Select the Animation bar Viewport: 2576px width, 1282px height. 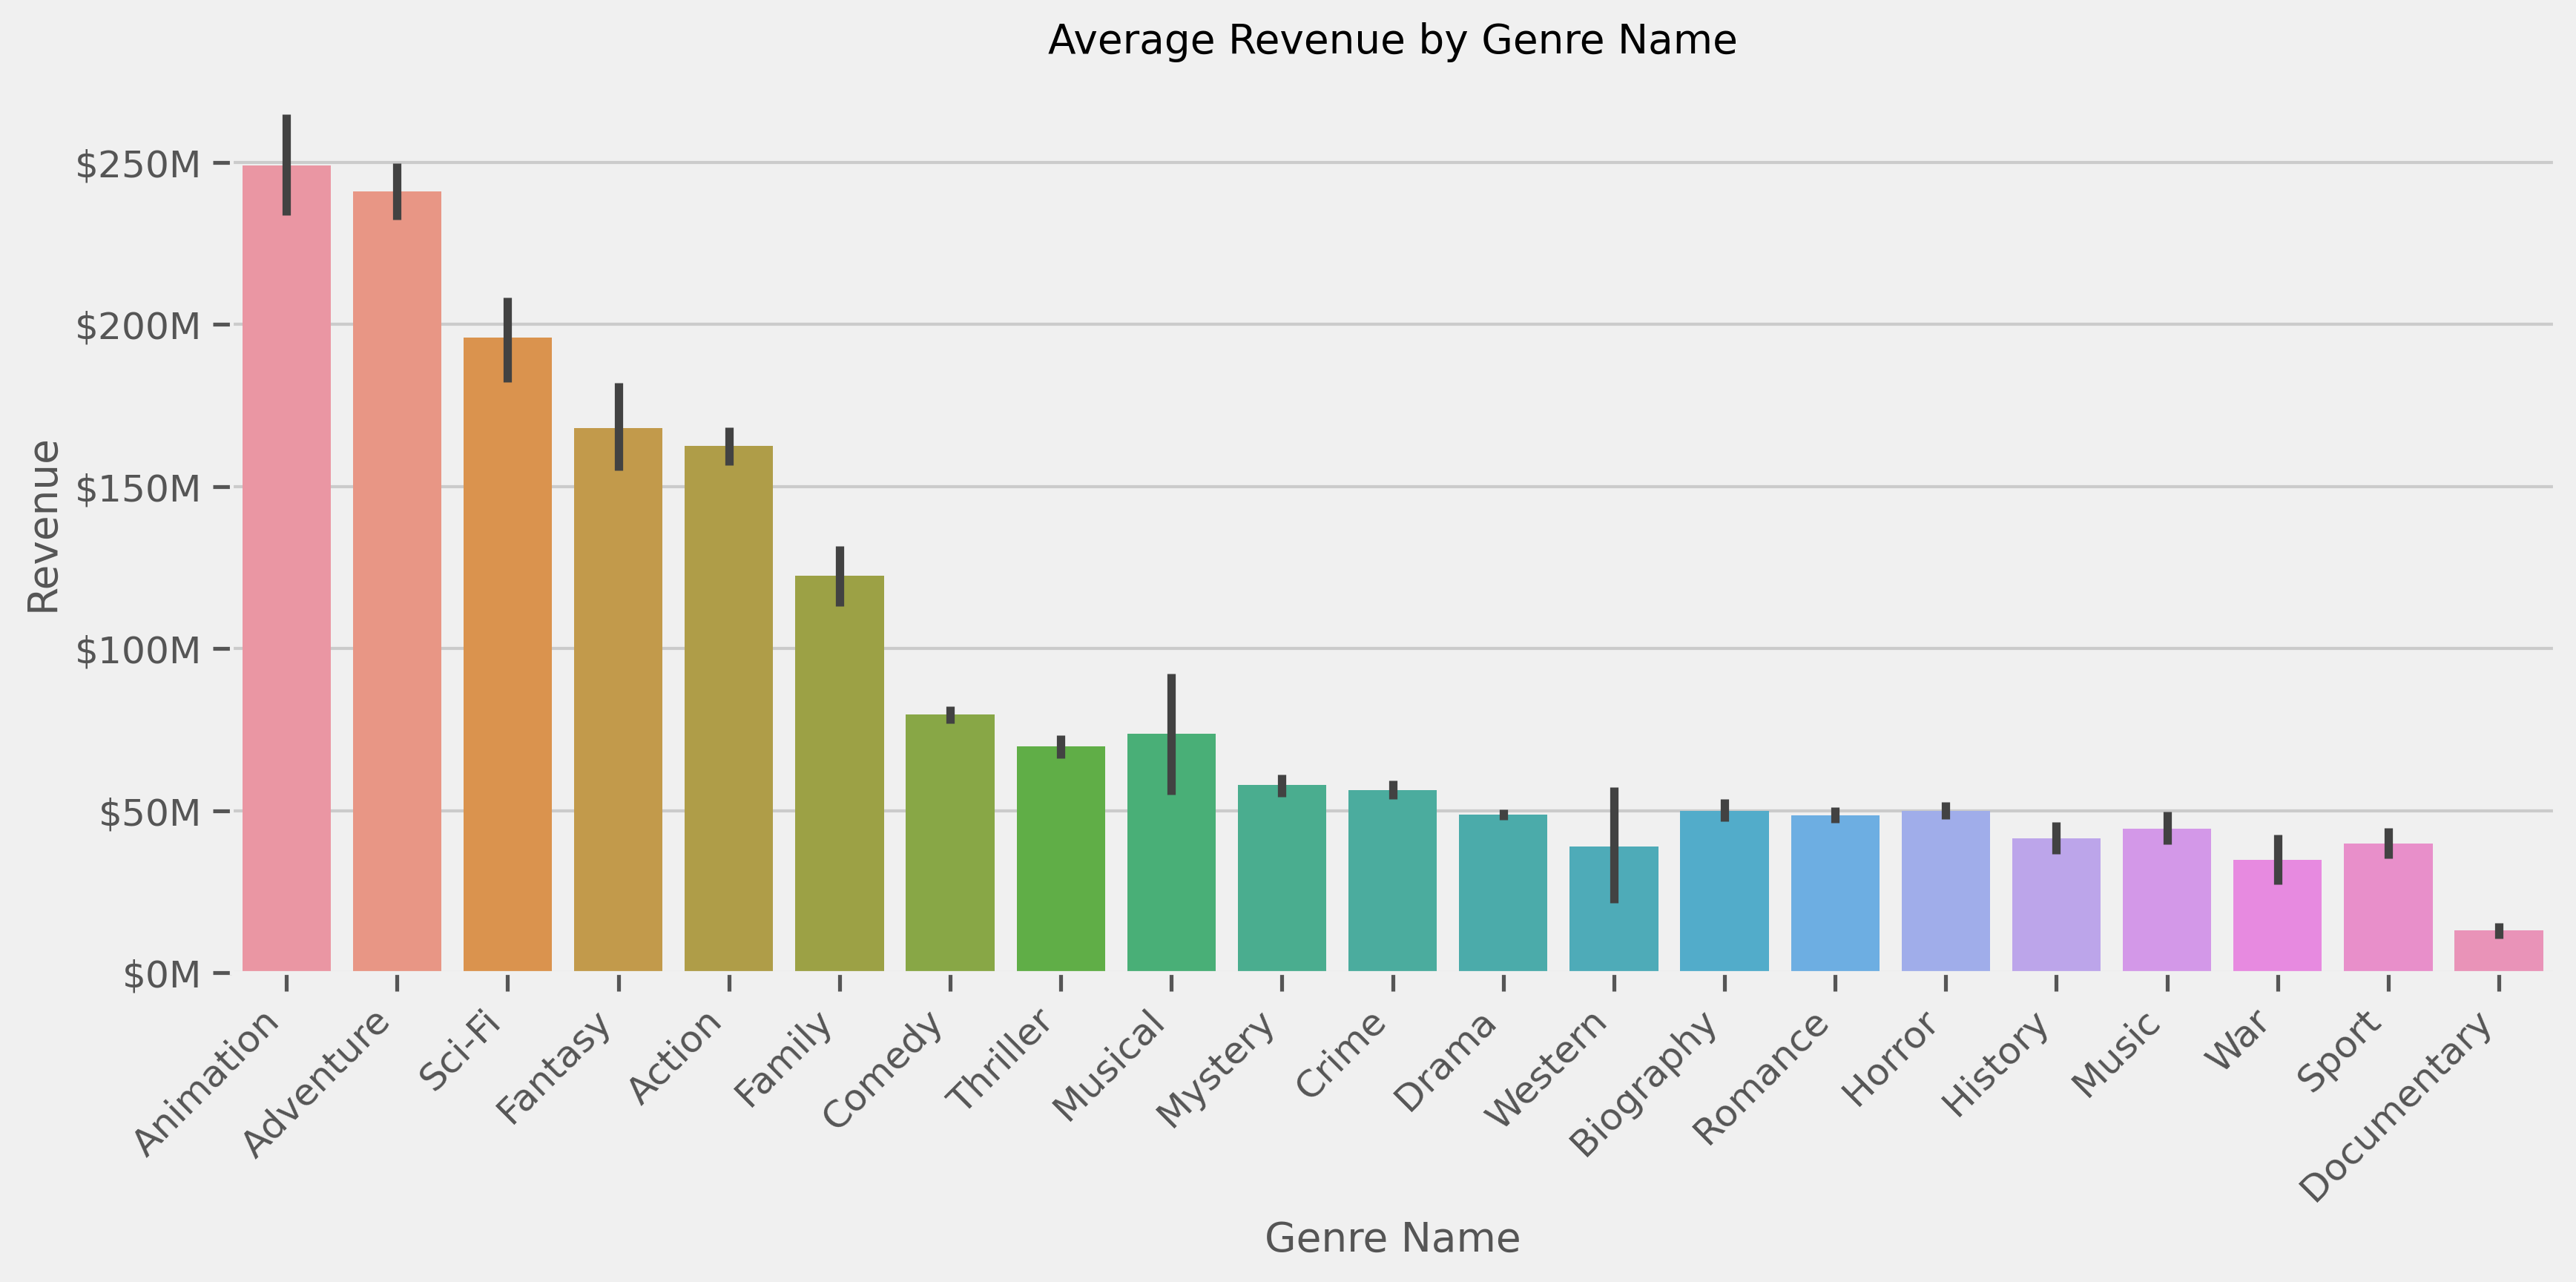pyautogui.click(x=287, y=568)
